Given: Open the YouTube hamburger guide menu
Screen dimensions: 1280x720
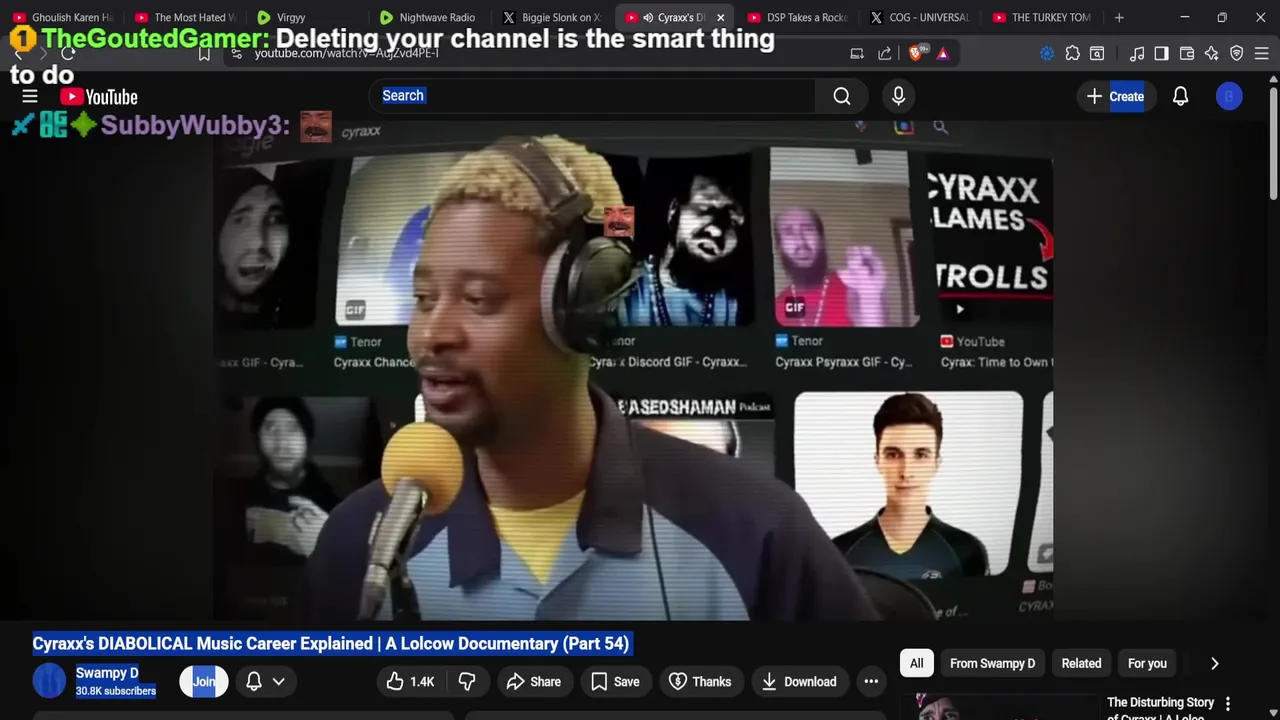Looking at the screenshot, I should pyautogui.click(x=30, y=96).
